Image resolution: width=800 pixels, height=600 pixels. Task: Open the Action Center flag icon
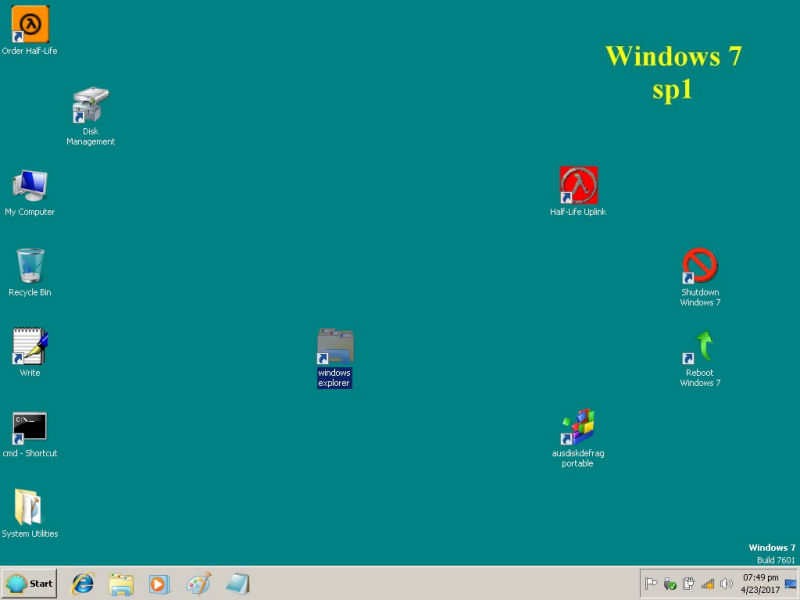point(651,583)
